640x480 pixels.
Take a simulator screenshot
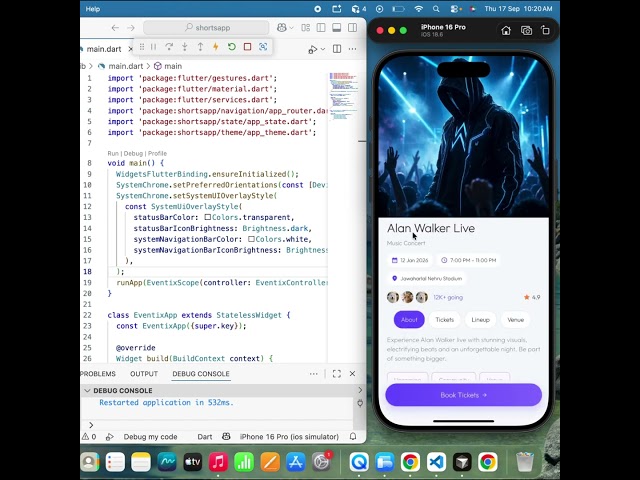[x=526, y=31]
